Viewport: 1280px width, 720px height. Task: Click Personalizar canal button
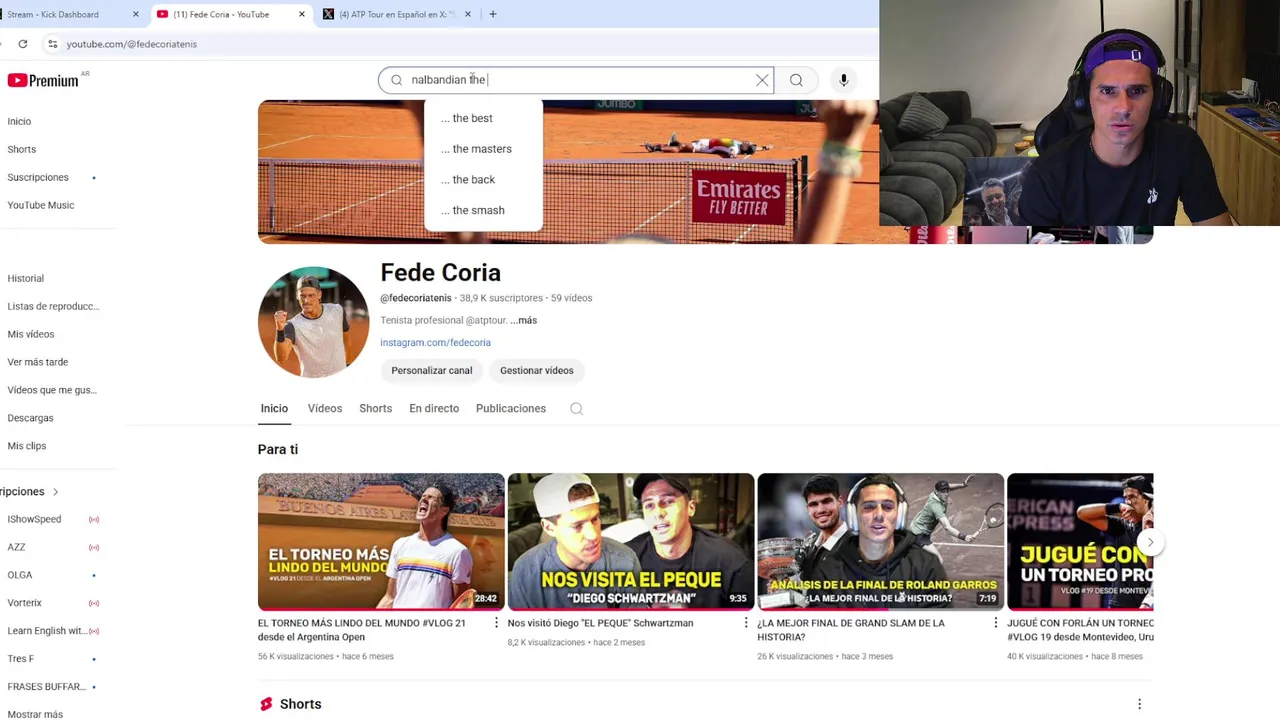(x=432, y=370)
